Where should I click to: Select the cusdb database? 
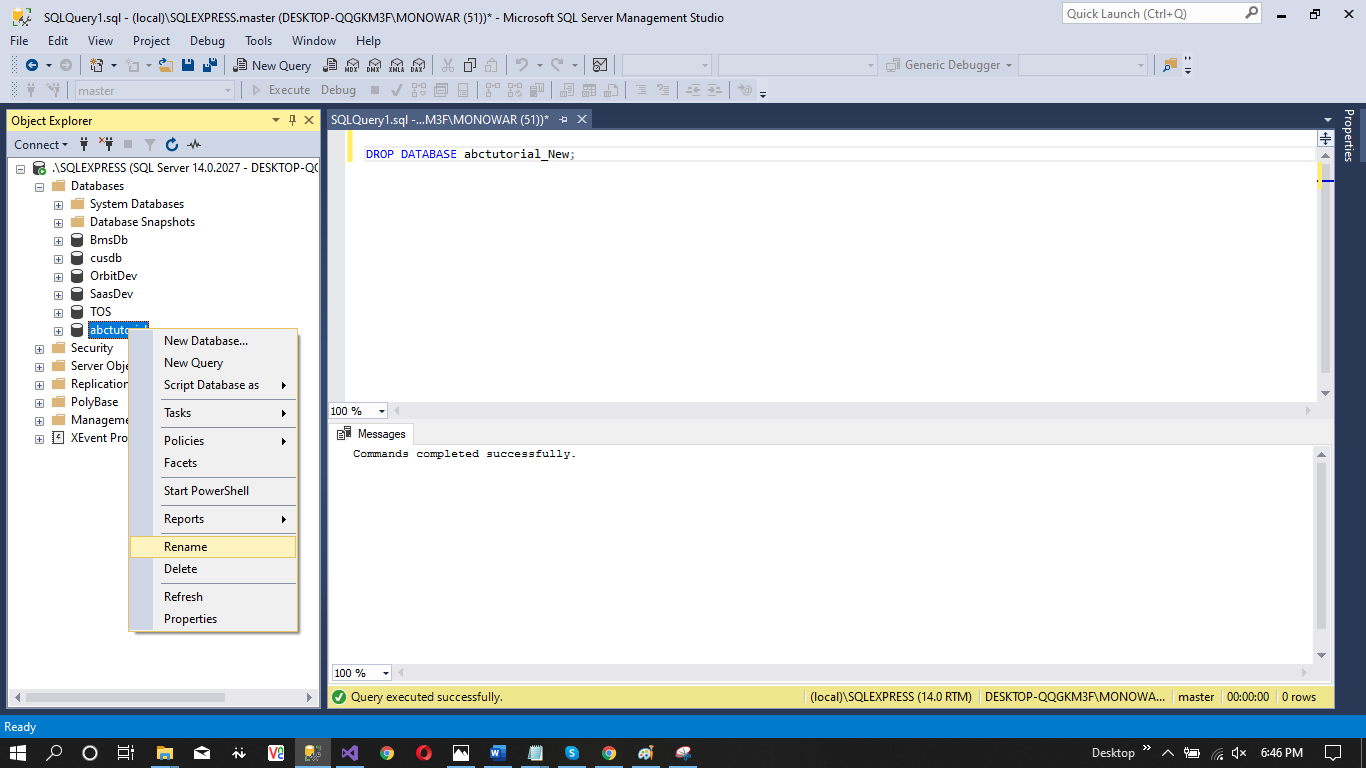(x=105, y=258)
